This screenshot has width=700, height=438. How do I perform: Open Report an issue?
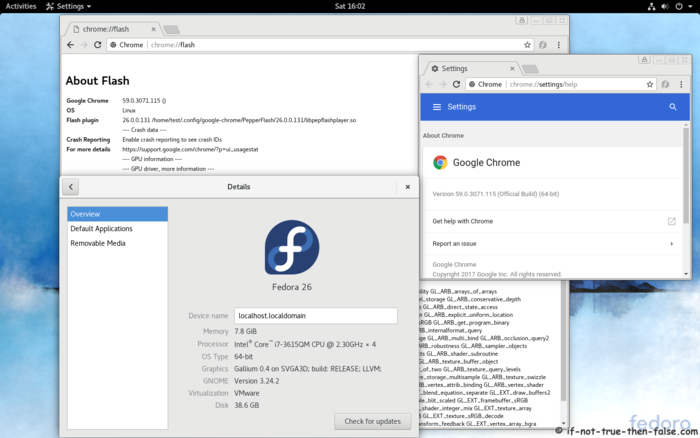coord(553,244)
